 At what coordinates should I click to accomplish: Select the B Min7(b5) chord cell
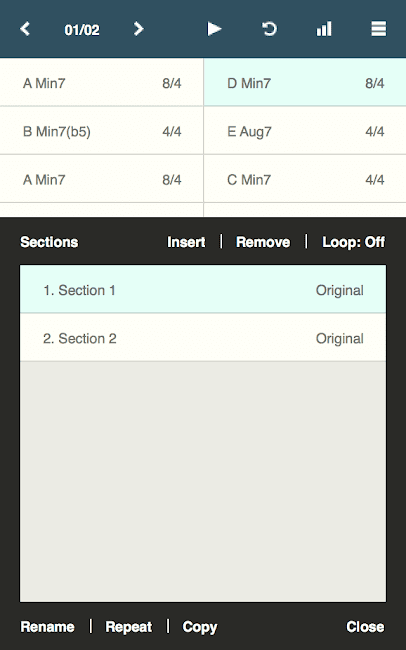point(102,131)
